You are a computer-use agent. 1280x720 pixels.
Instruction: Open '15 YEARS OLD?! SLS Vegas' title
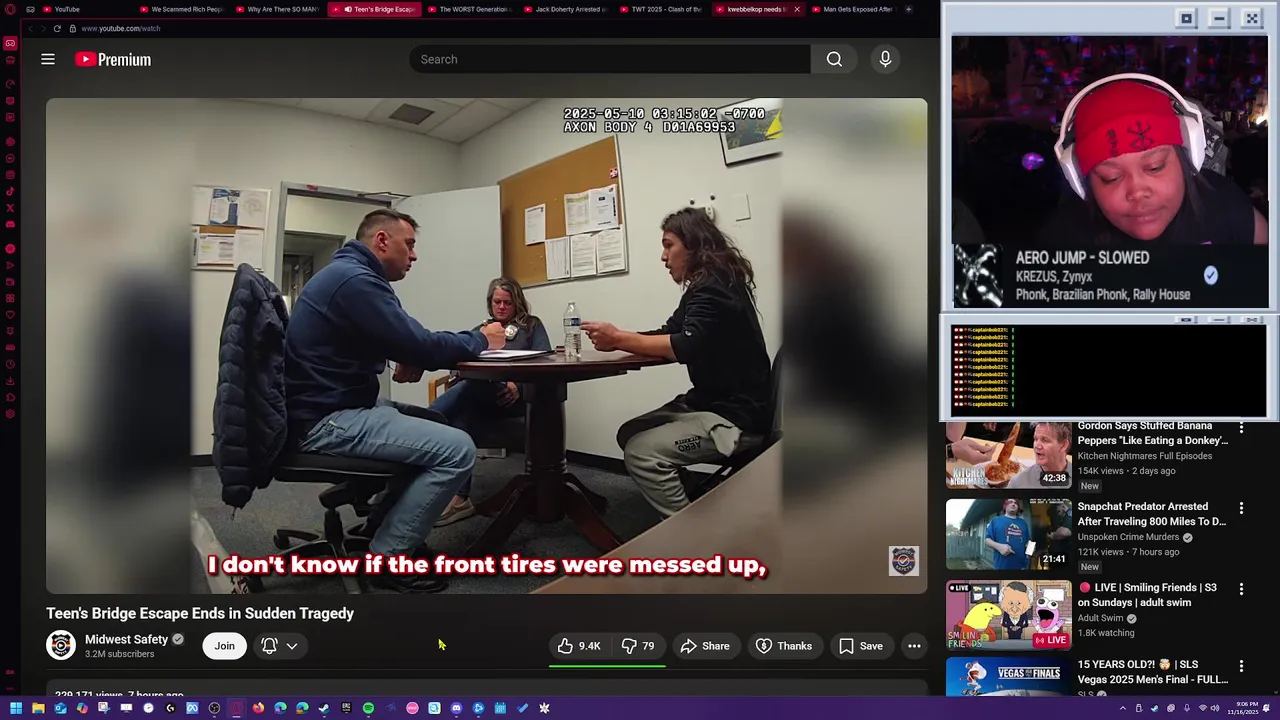click(1153, 672)
